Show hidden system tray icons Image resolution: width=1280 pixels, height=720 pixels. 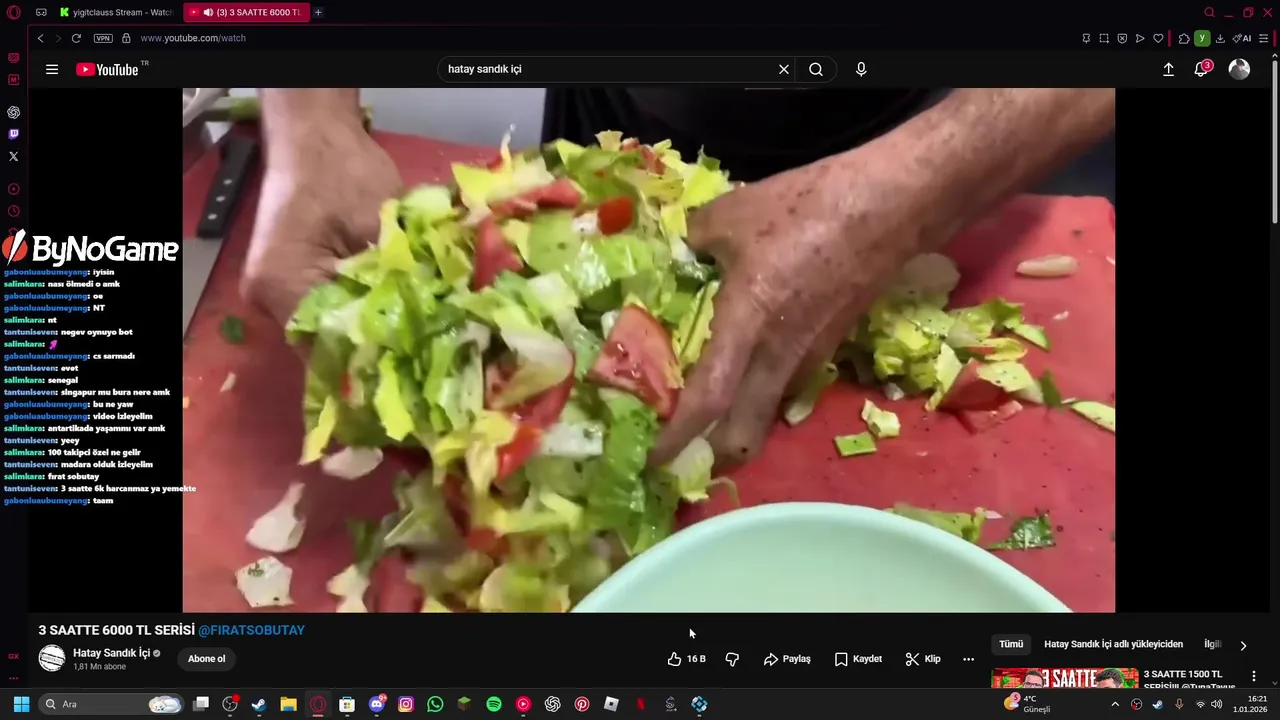click(1115, 704)
